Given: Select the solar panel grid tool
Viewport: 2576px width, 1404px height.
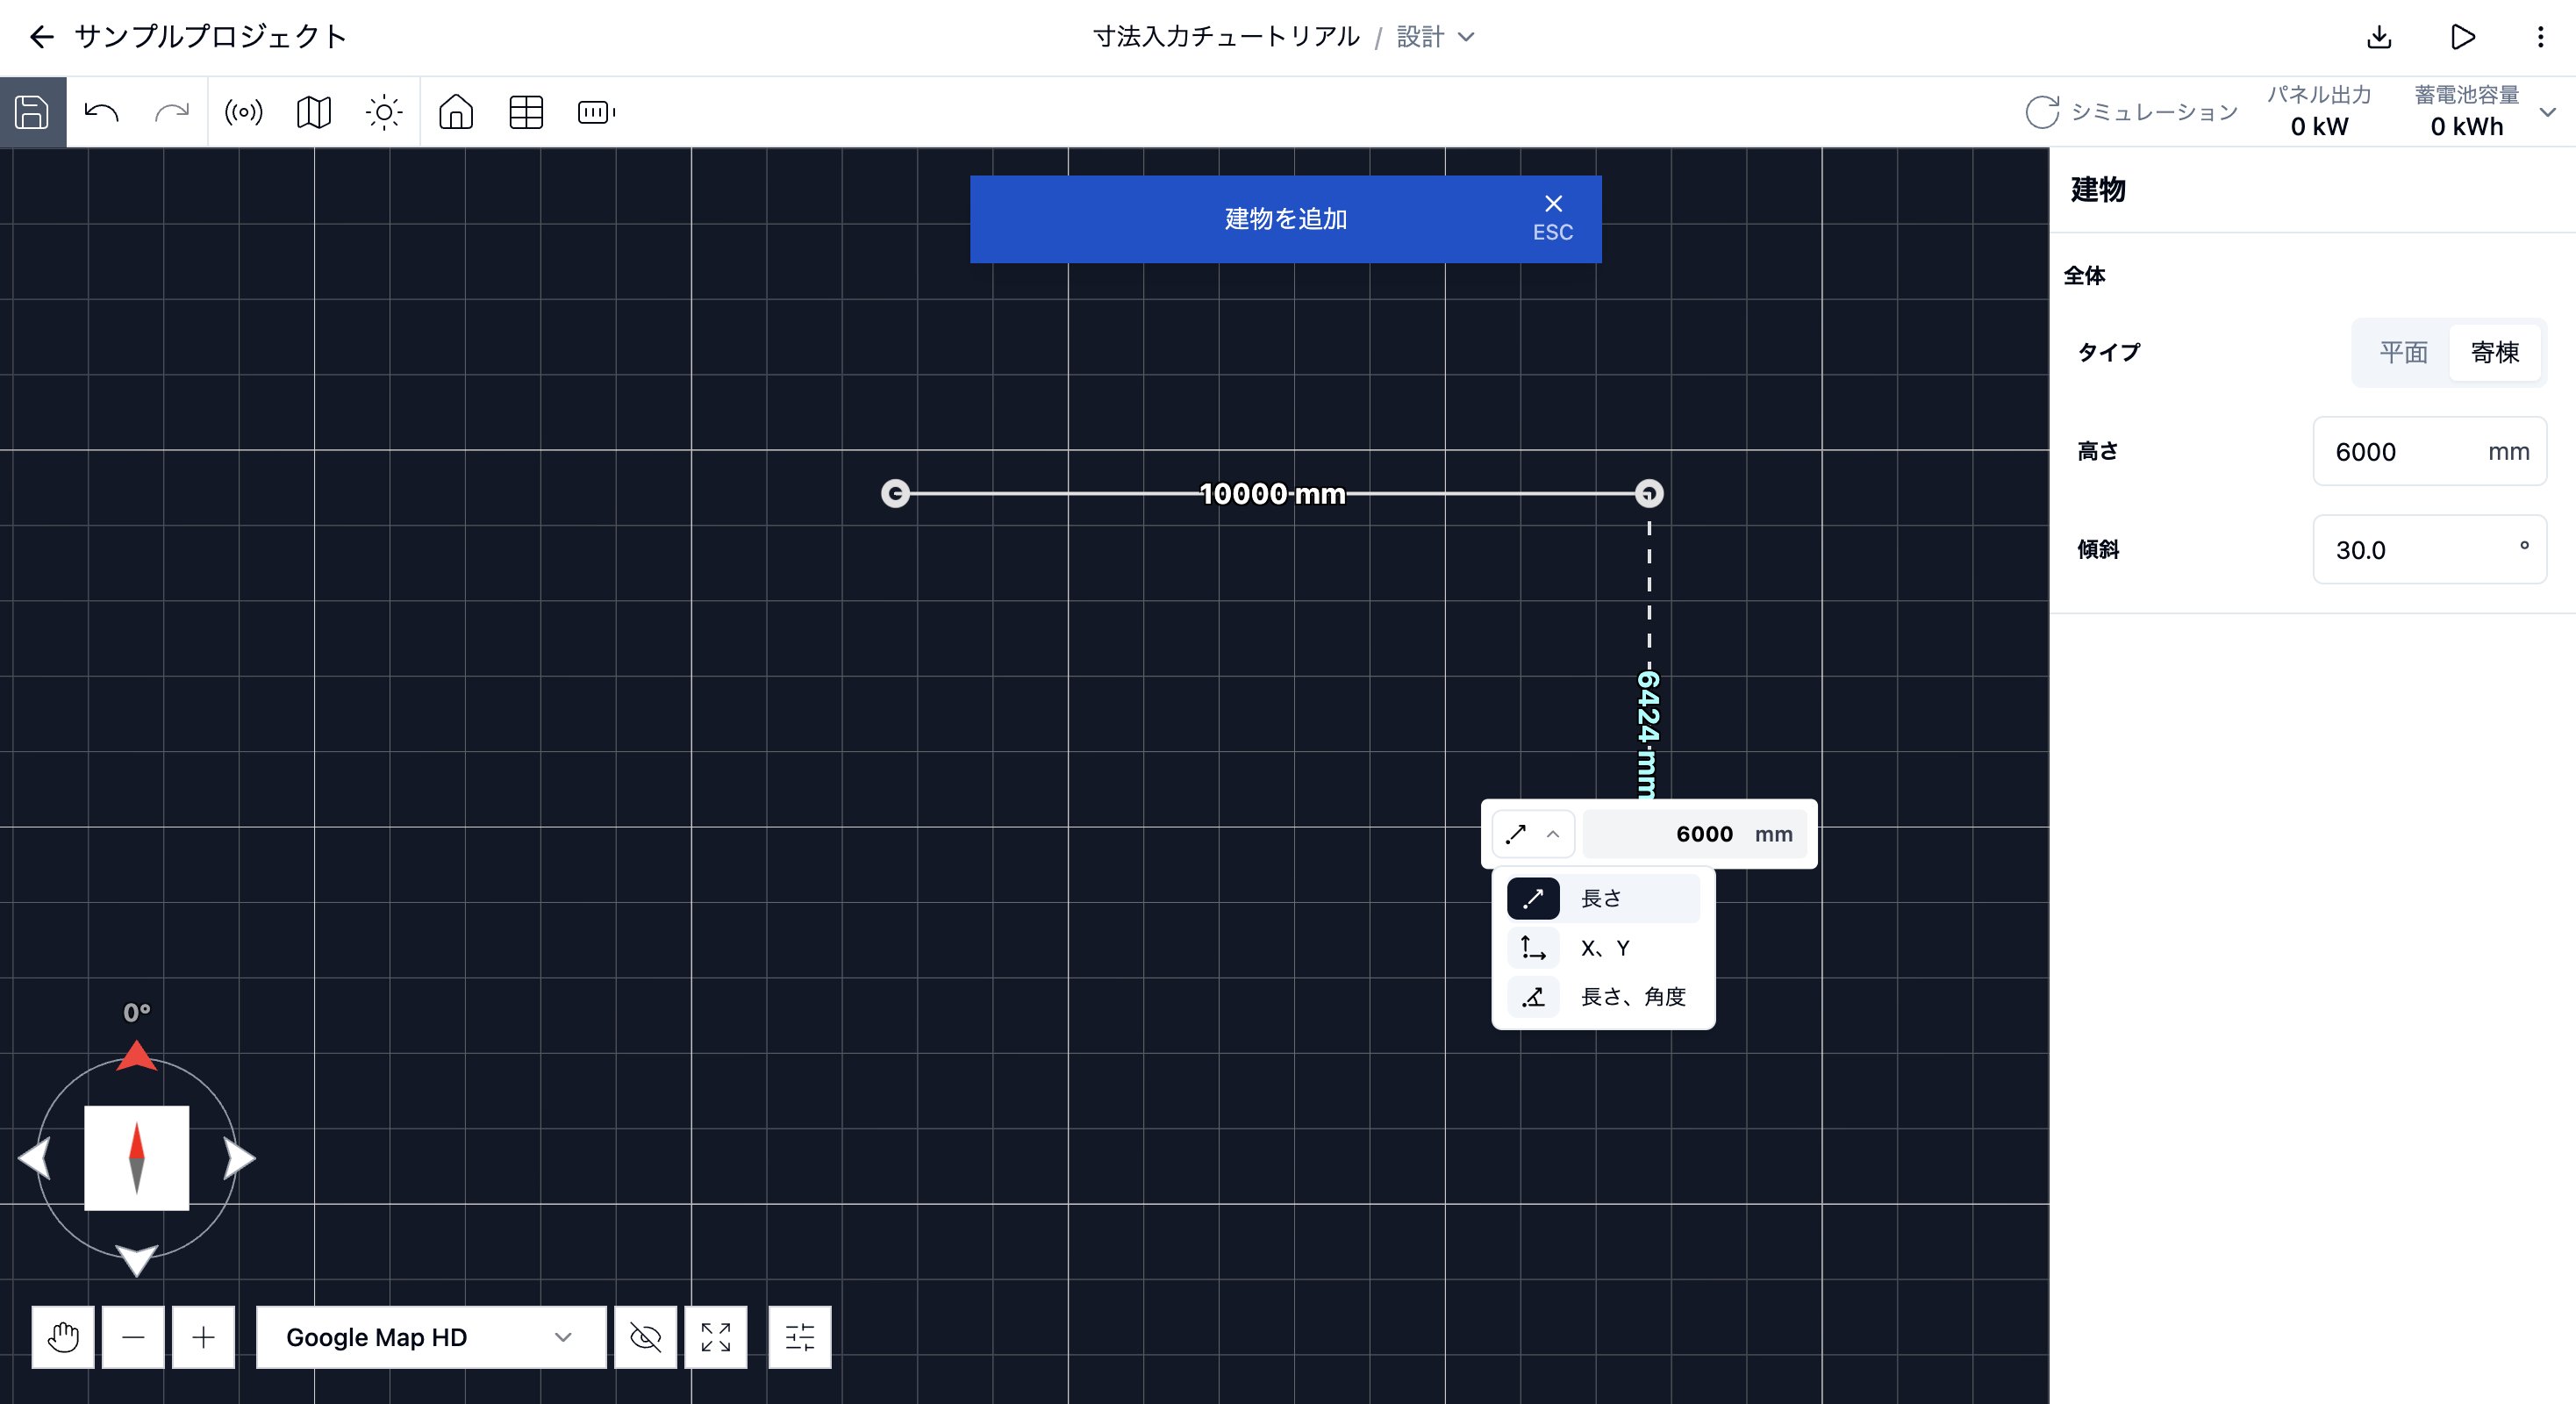Looking at the screenshot, I should click(526, 112).
